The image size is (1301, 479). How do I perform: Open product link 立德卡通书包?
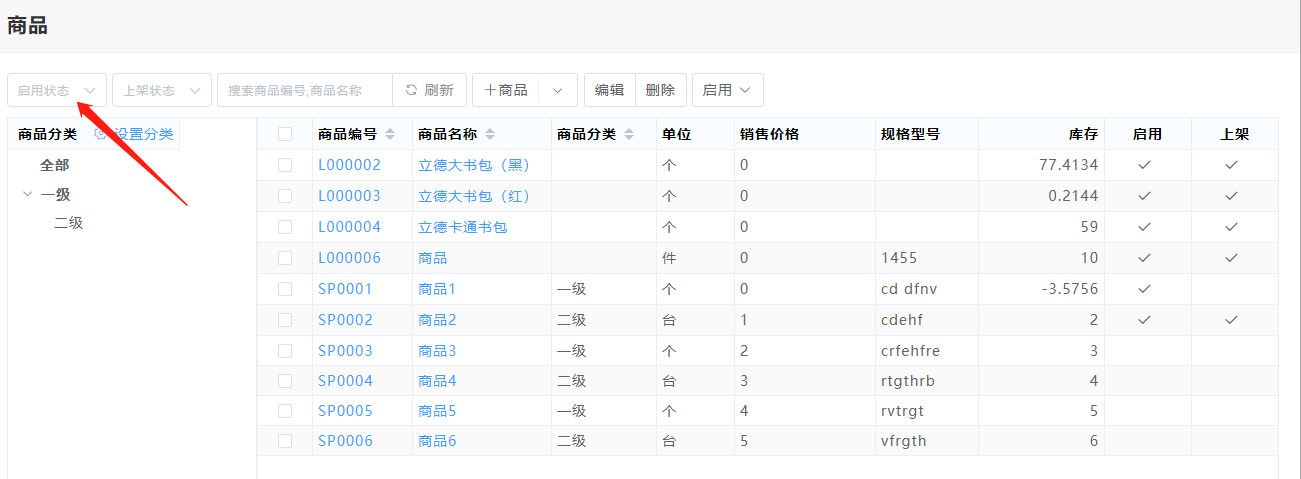[x=462, y=227]
